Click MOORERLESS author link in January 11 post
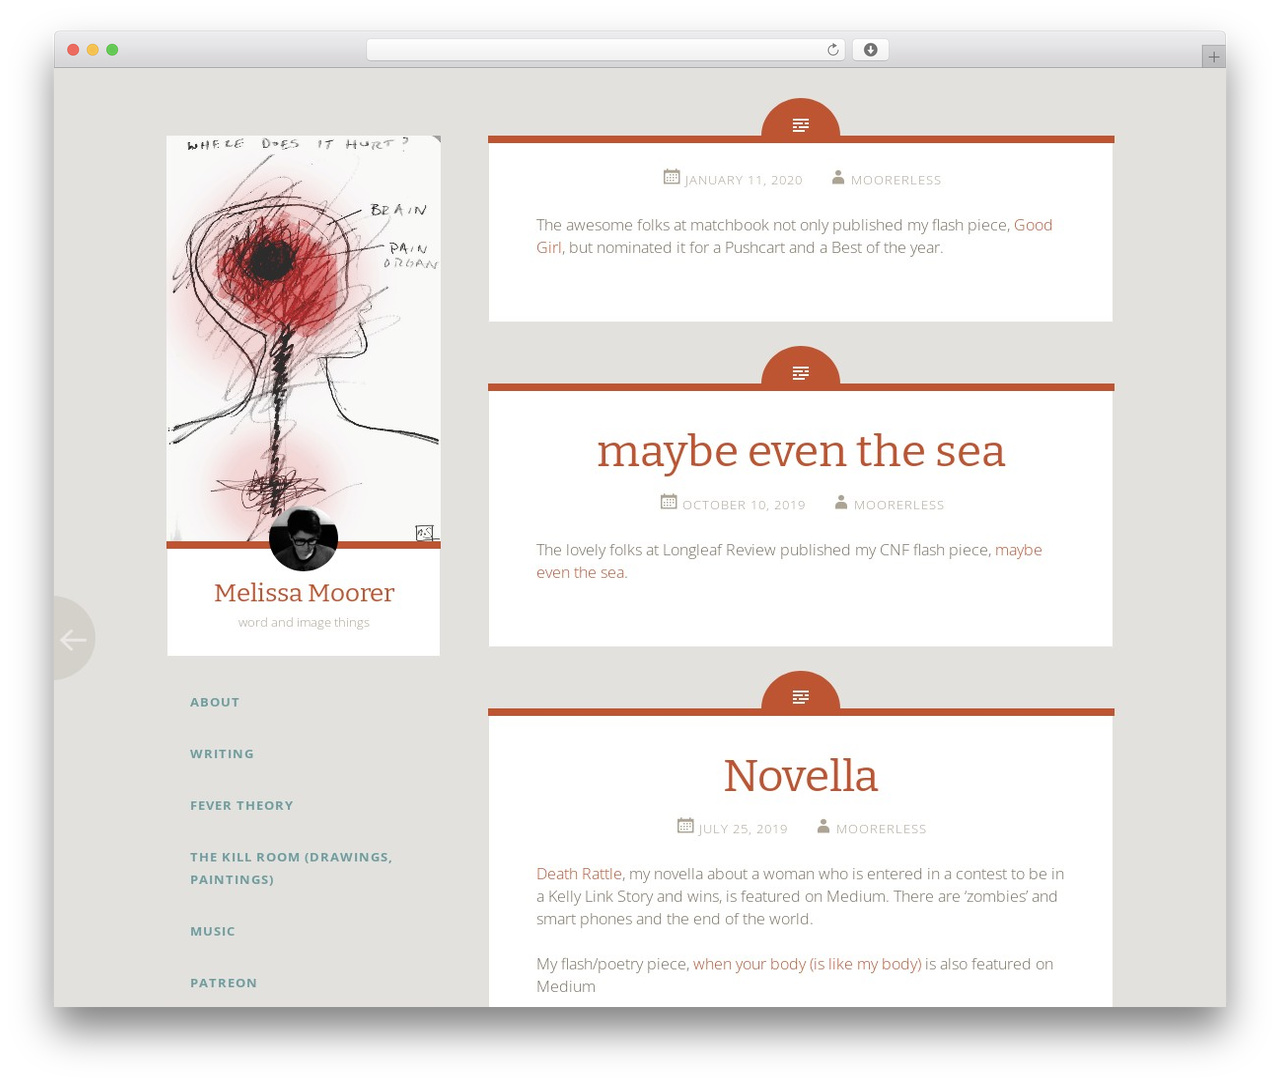The width and height of the screenshot is (1280, 1084). tap(896, 180)
